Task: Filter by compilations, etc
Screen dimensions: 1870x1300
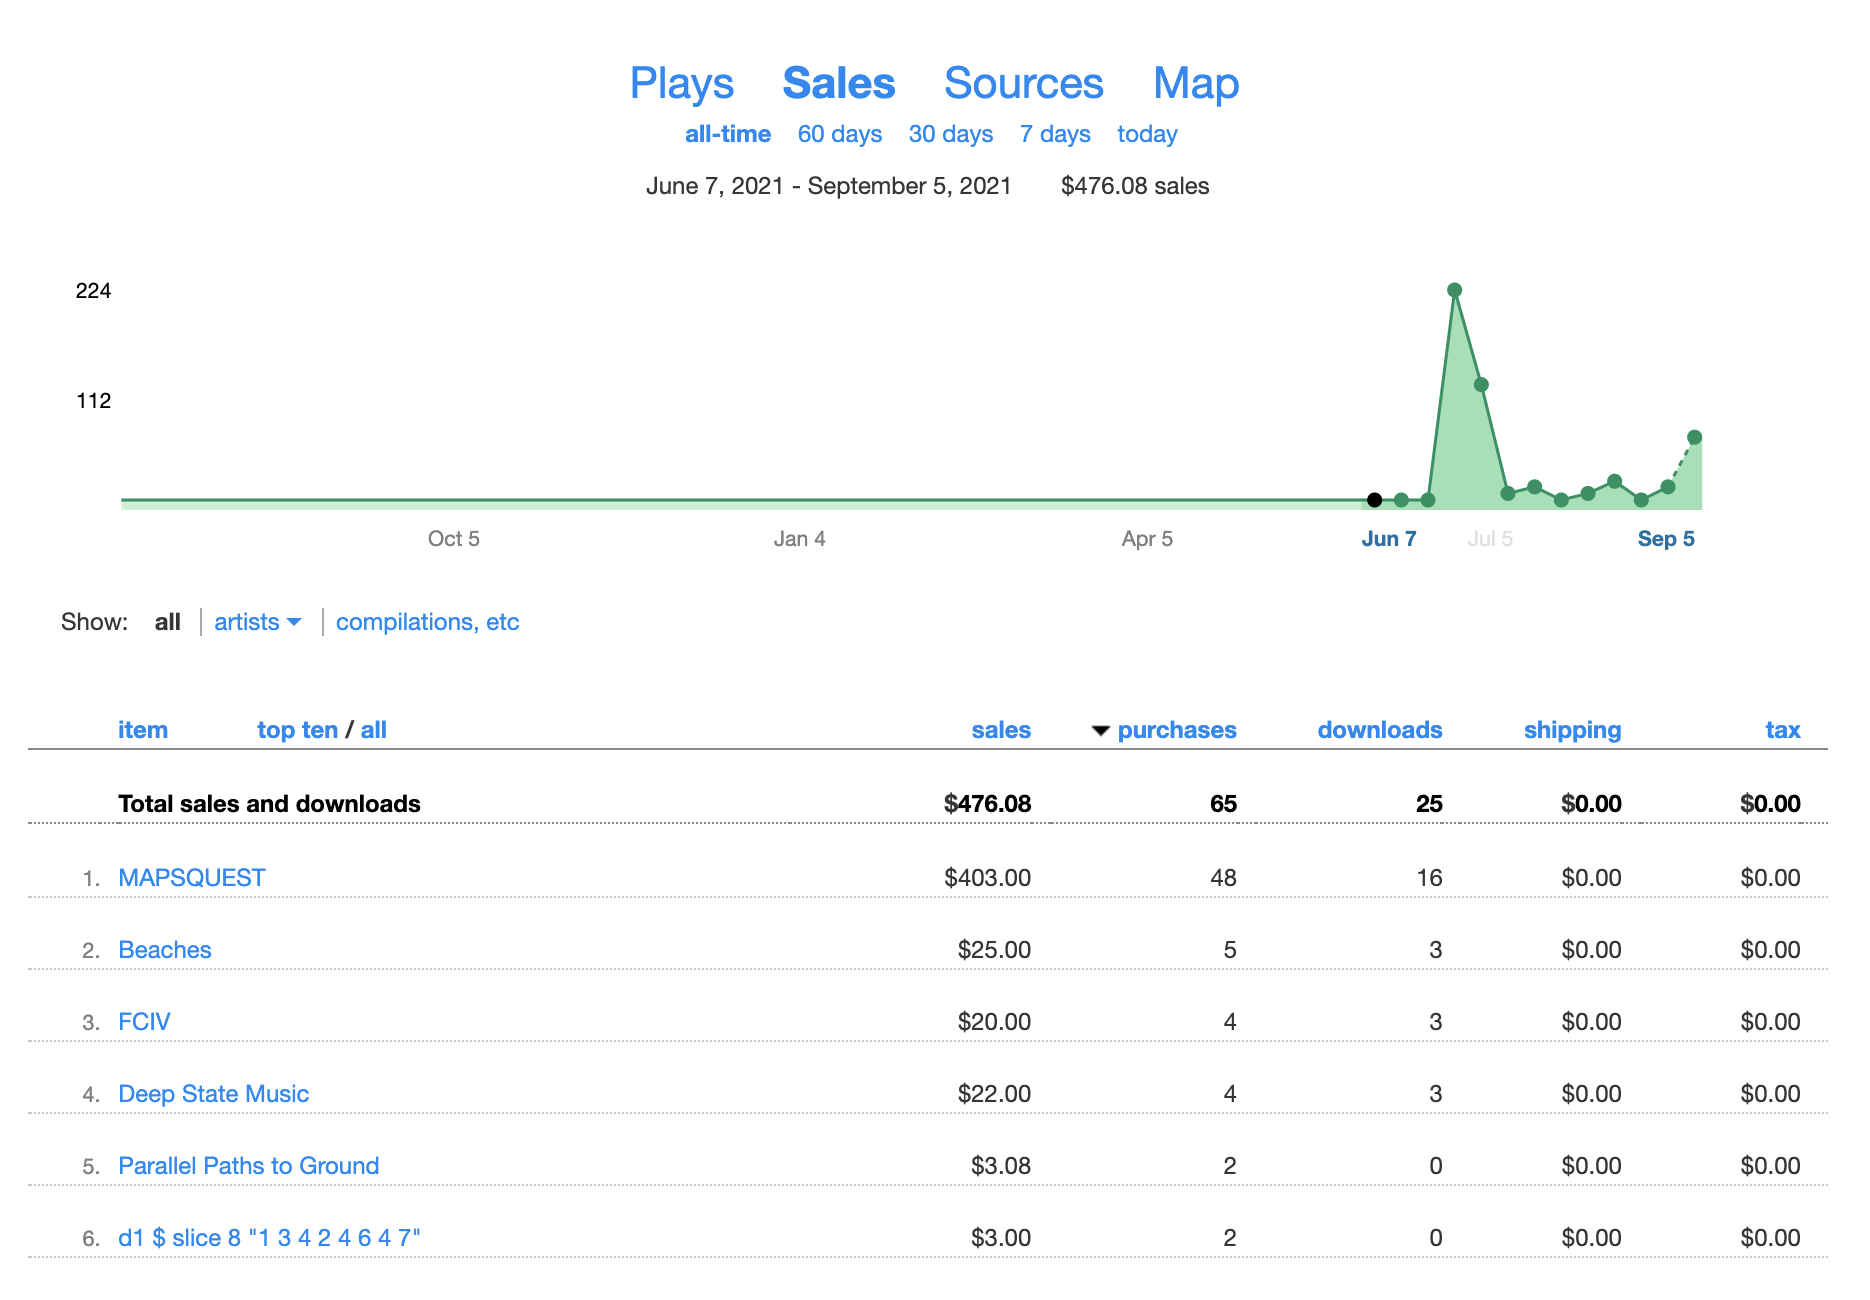Action: tap(427, 622)
